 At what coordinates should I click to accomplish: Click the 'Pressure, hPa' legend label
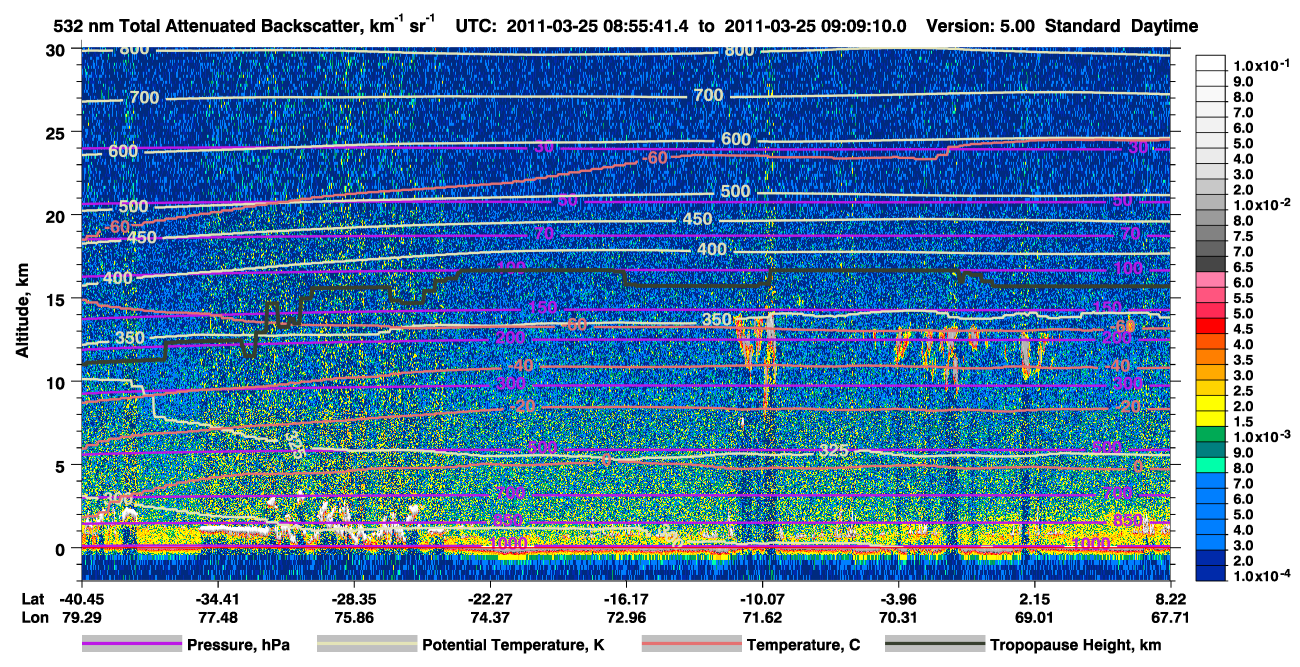click(x=238, y=645)
